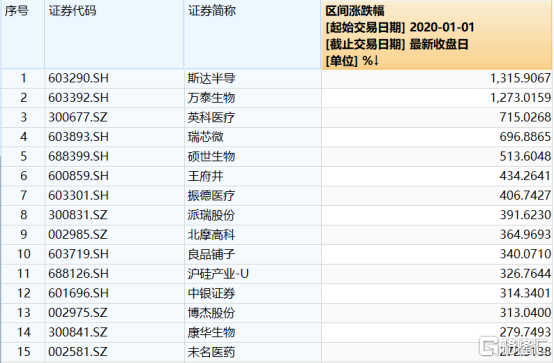
Task: Select the 未名医药 row name
Action: pos(211,352)
